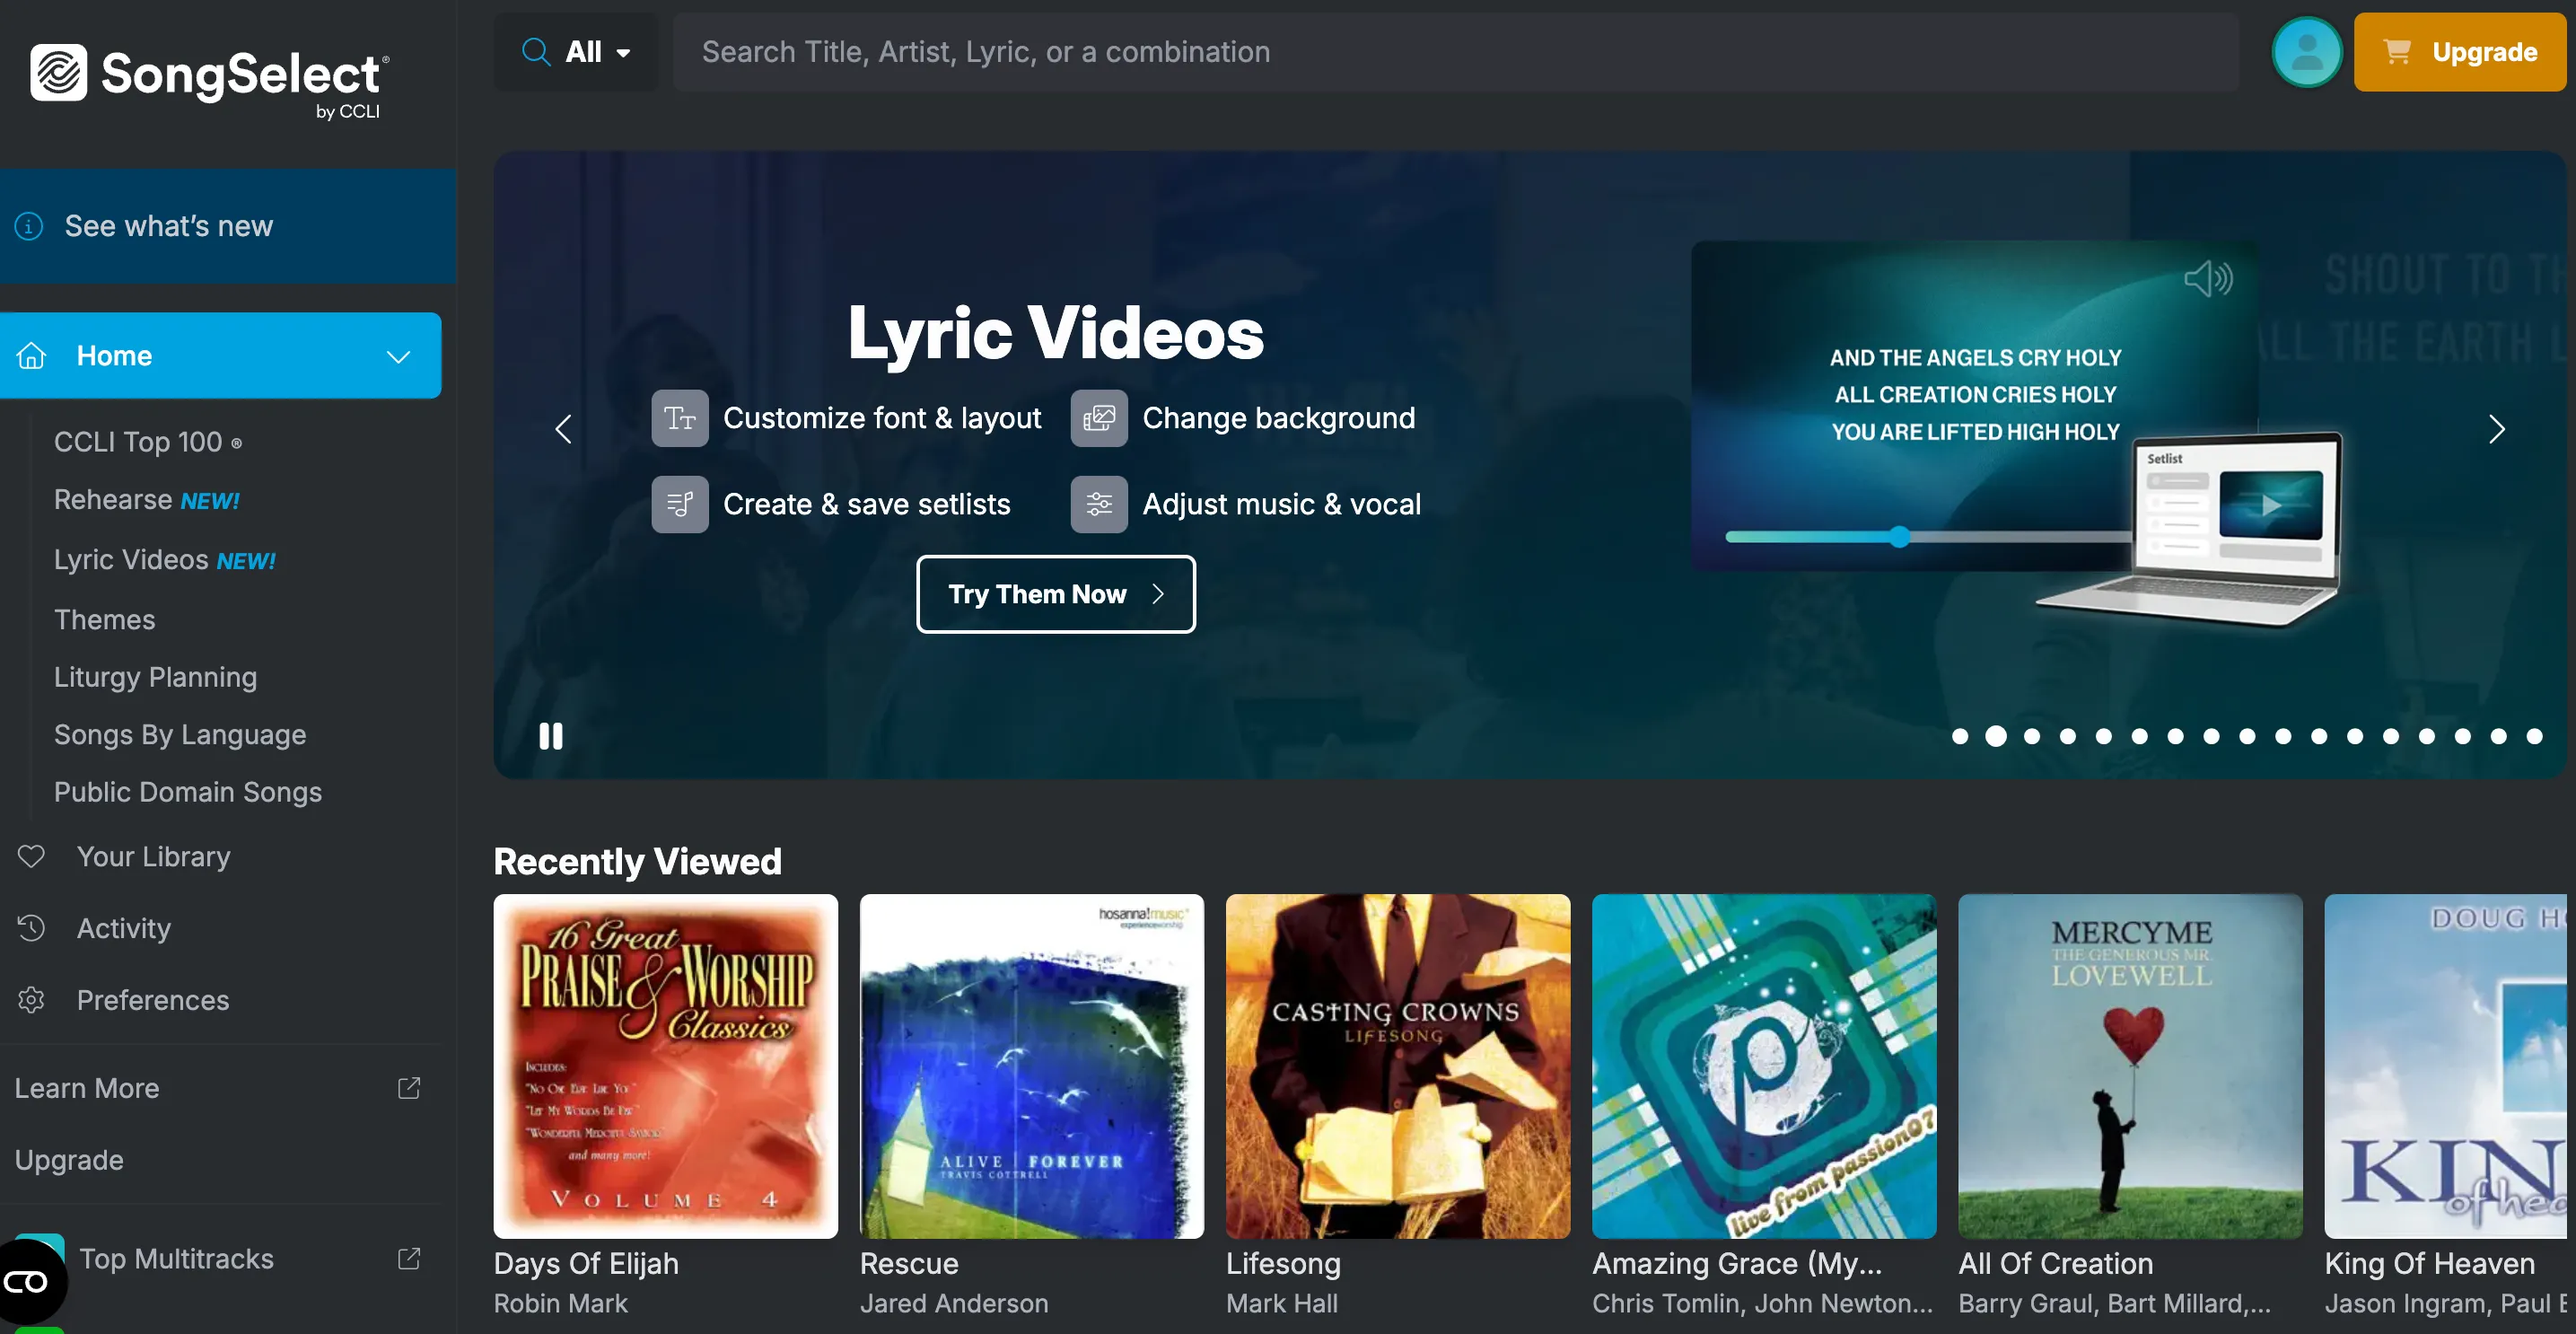
Task: Pause the banner carousel
Action: pos(551,736)
